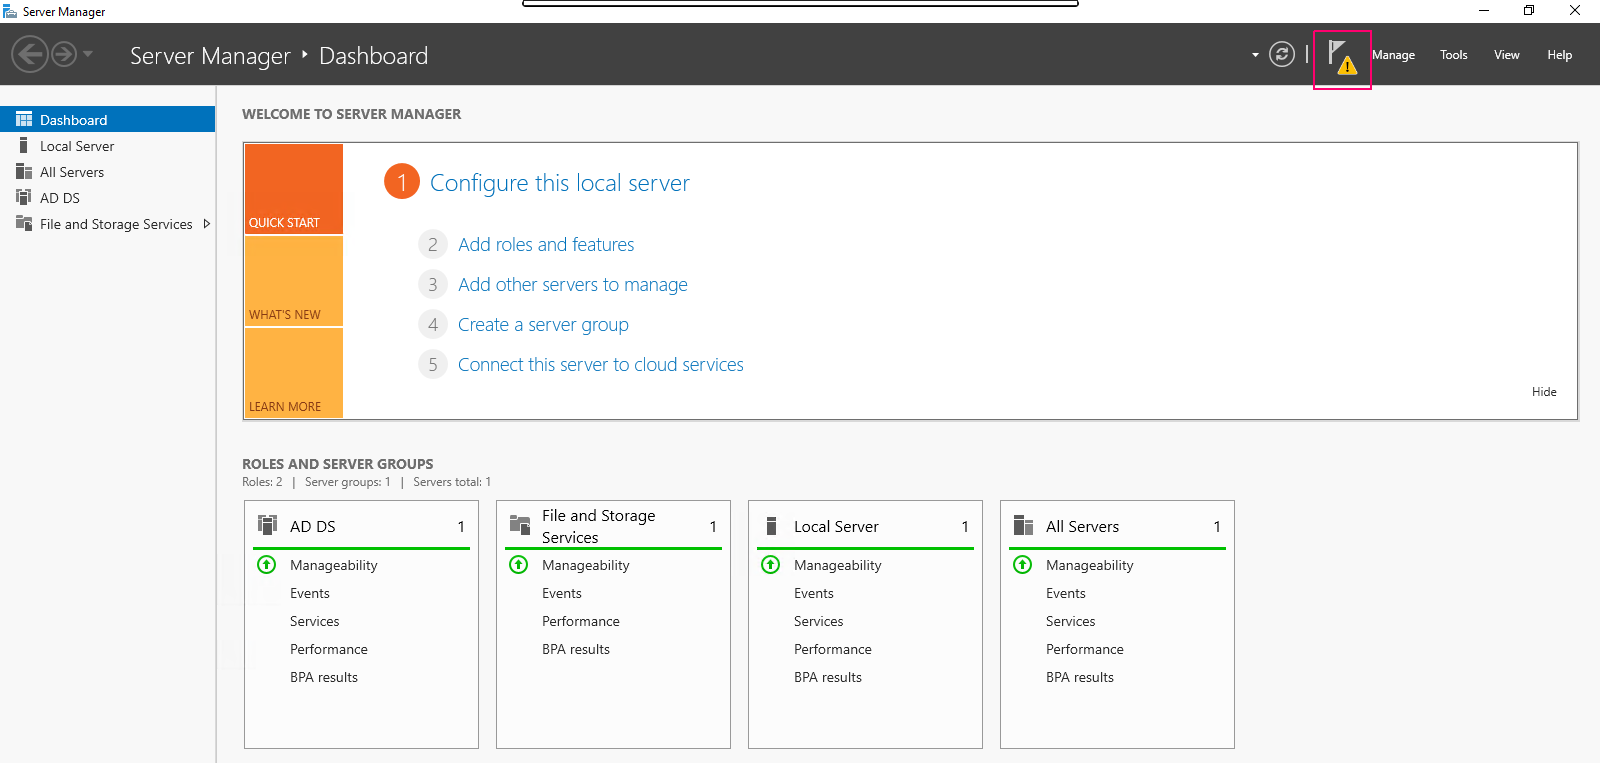Screen dimensions: 1600x763
Task: Click the step 3 number circle
Action: coord(432,284)
